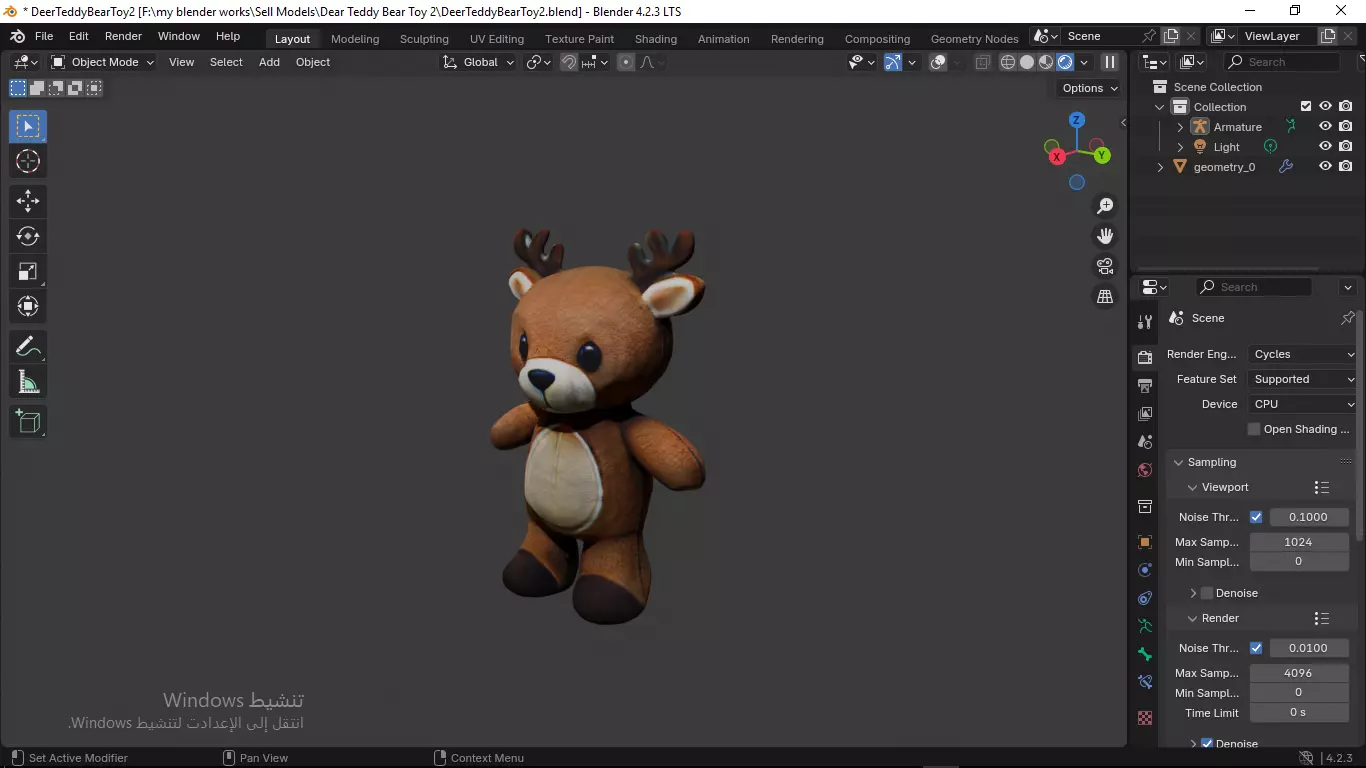
Task: Adjust Render Max Samples 4096 field
Action: point(1299,673)
